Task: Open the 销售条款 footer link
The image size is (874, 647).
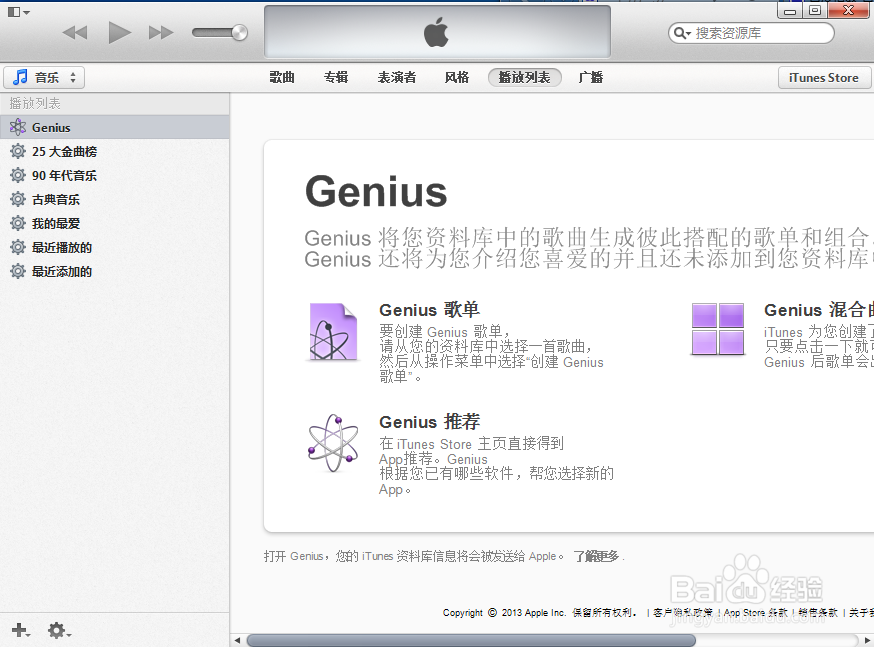Action: tap(818, 612)
